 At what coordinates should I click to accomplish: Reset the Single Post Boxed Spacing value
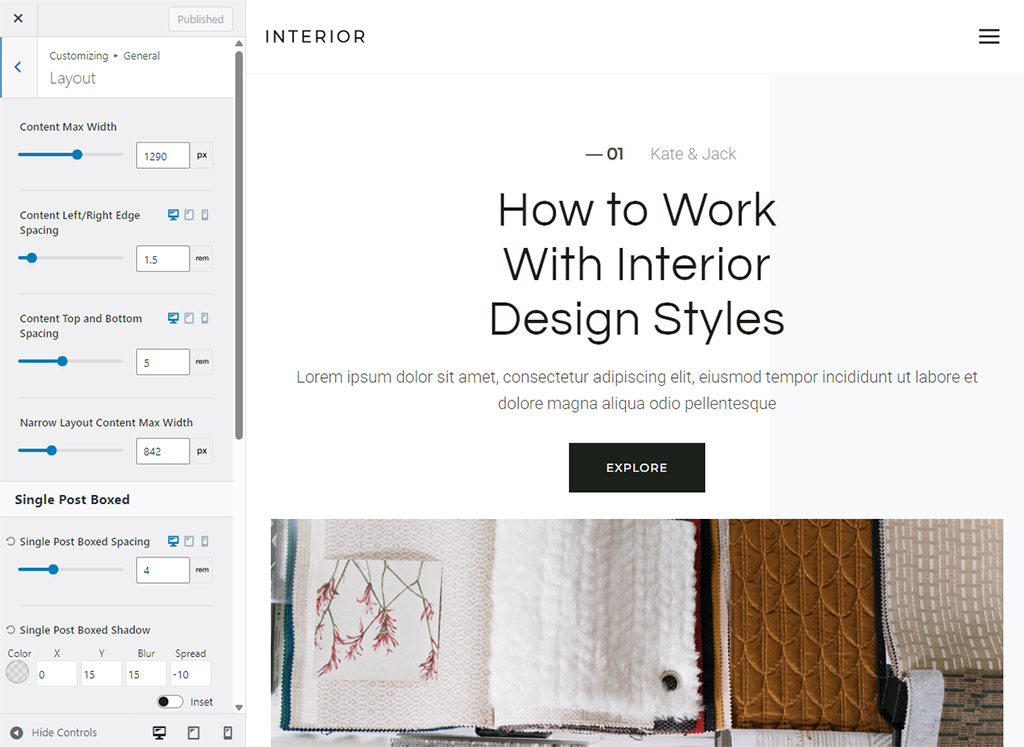point(10,542)
